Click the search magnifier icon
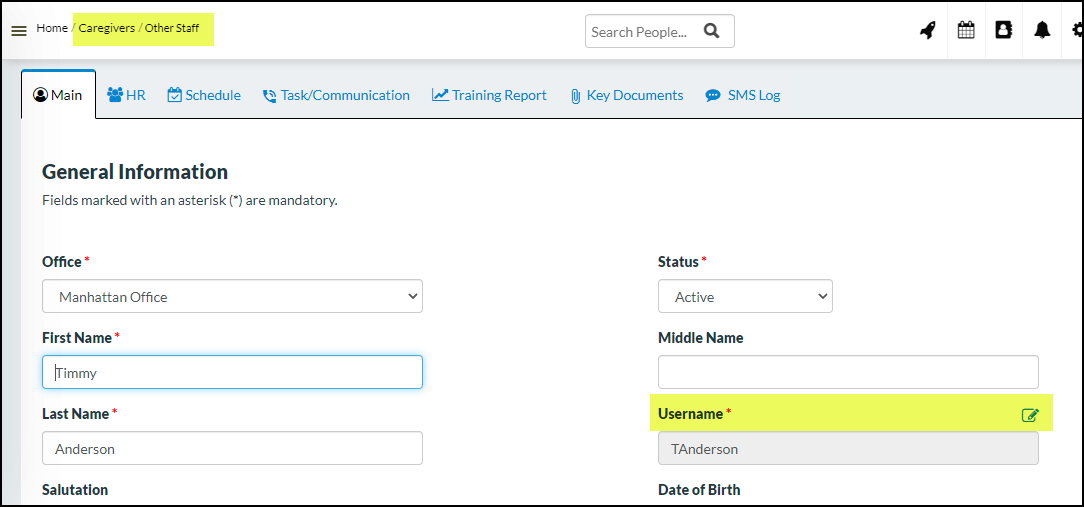 [711, 31]
